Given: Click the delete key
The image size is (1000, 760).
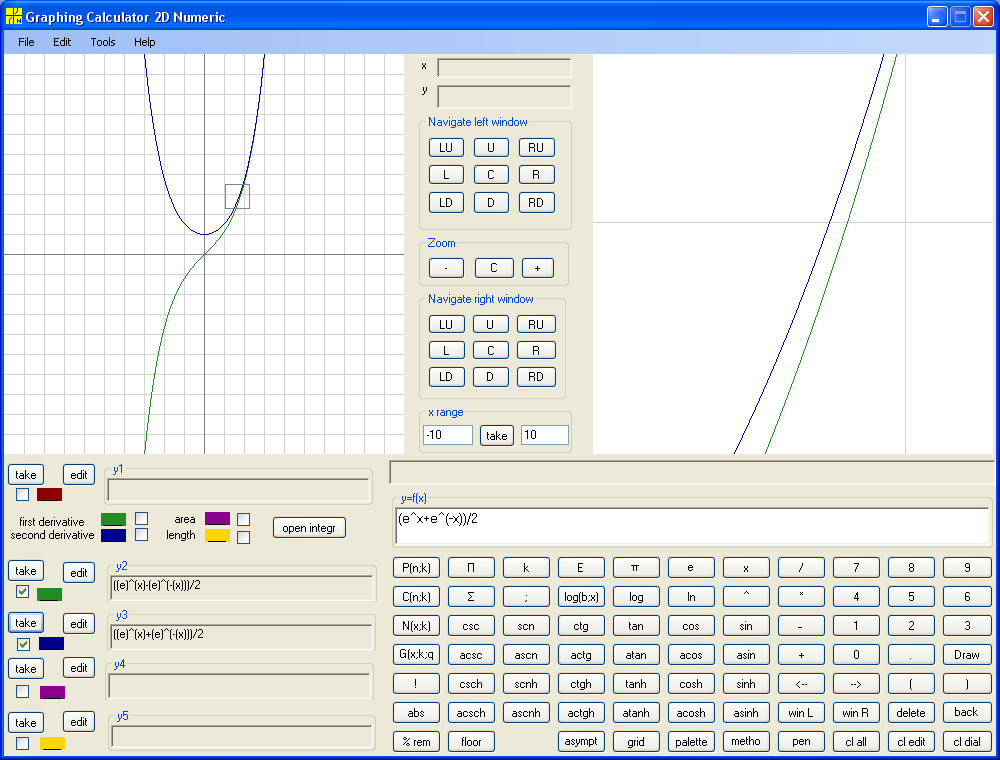Looking at the screenshot, I should (x=911, y=713).
